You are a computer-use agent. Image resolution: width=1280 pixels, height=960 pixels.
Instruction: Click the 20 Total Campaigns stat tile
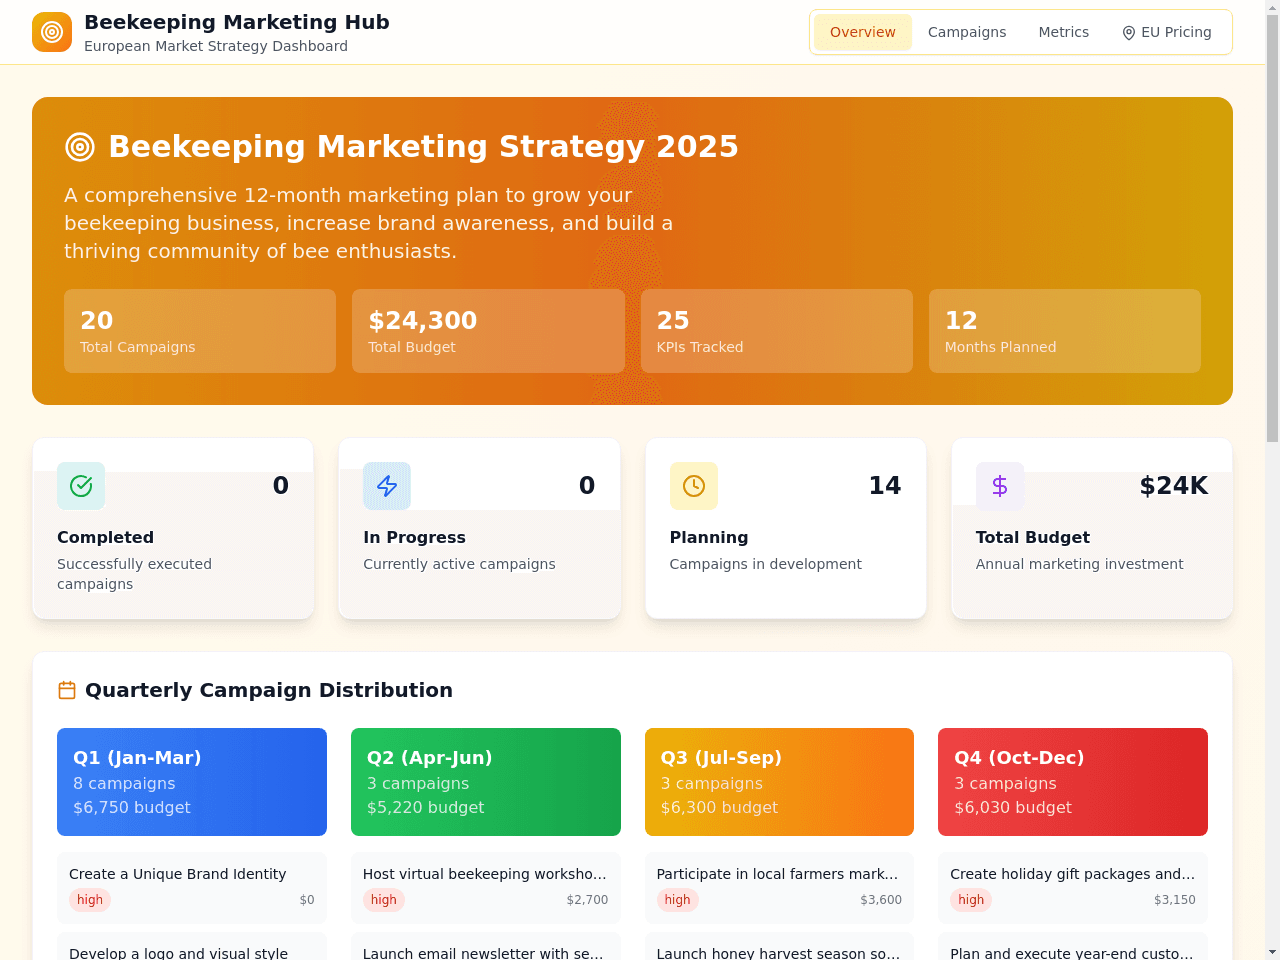[200, 331]
